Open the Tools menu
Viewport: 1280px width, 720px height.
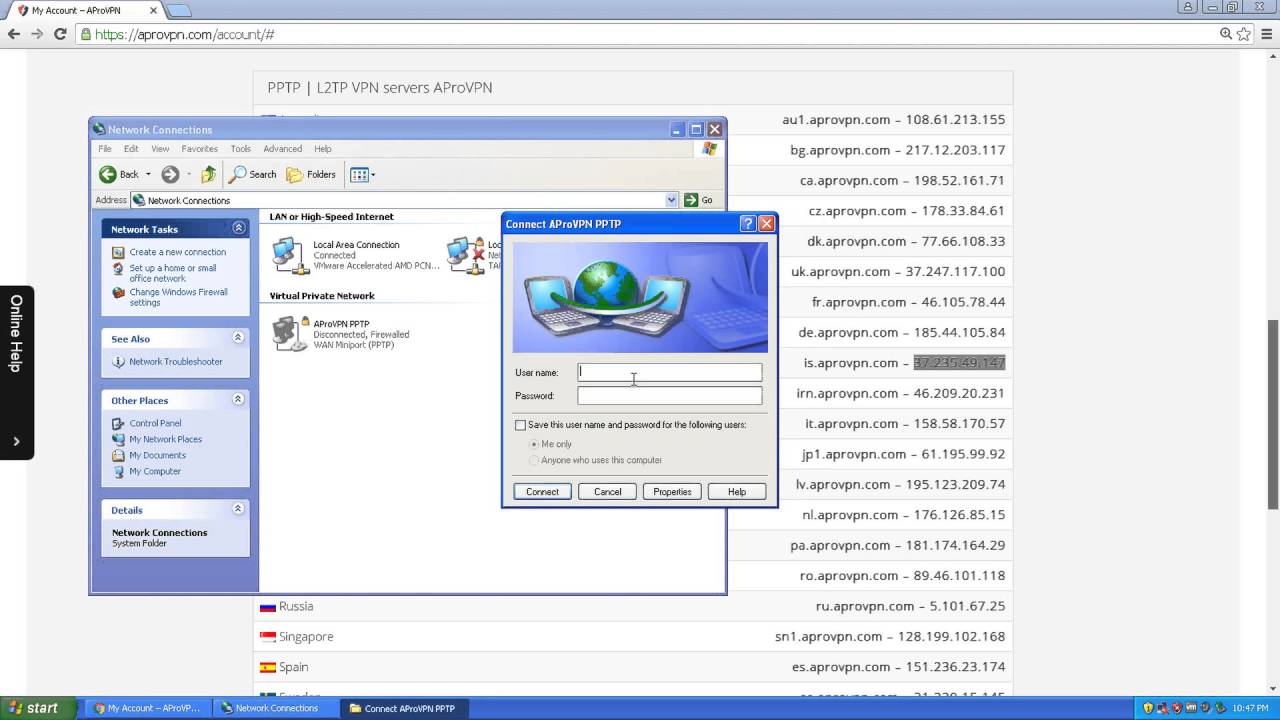point(241,149)
